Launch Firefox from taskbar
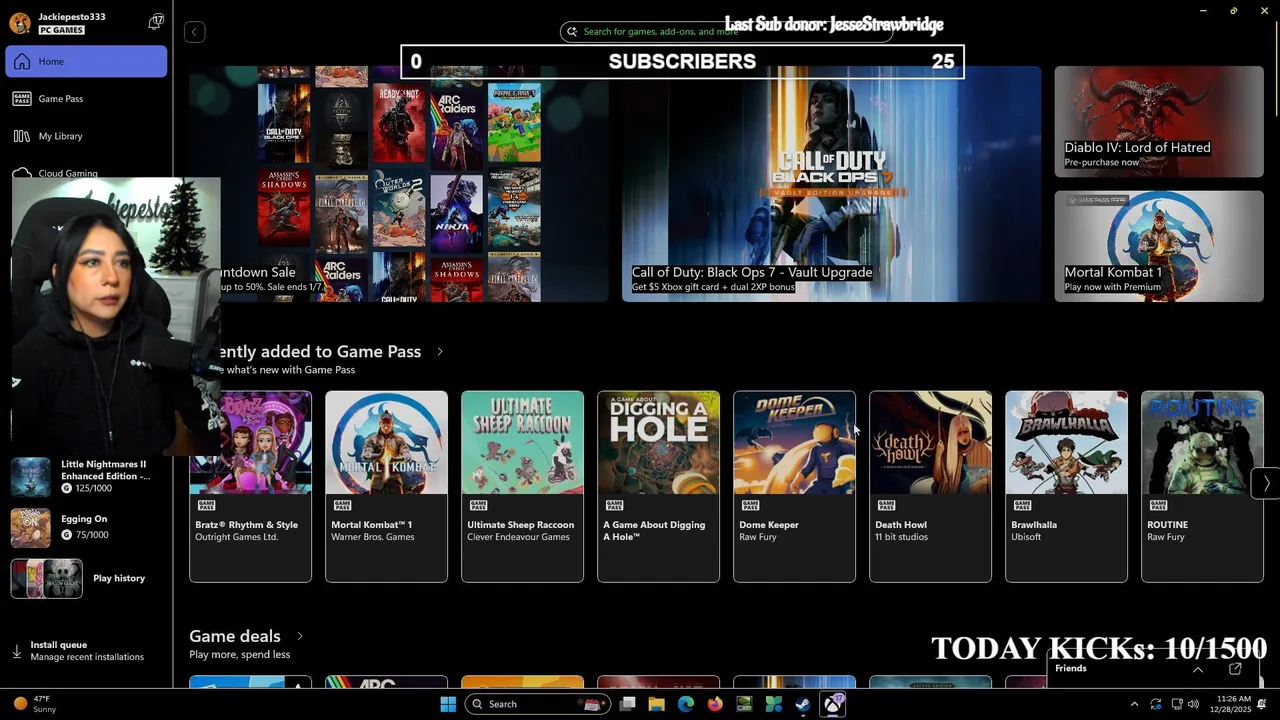This screenshot has height=720, width=1280. (714, 704)
